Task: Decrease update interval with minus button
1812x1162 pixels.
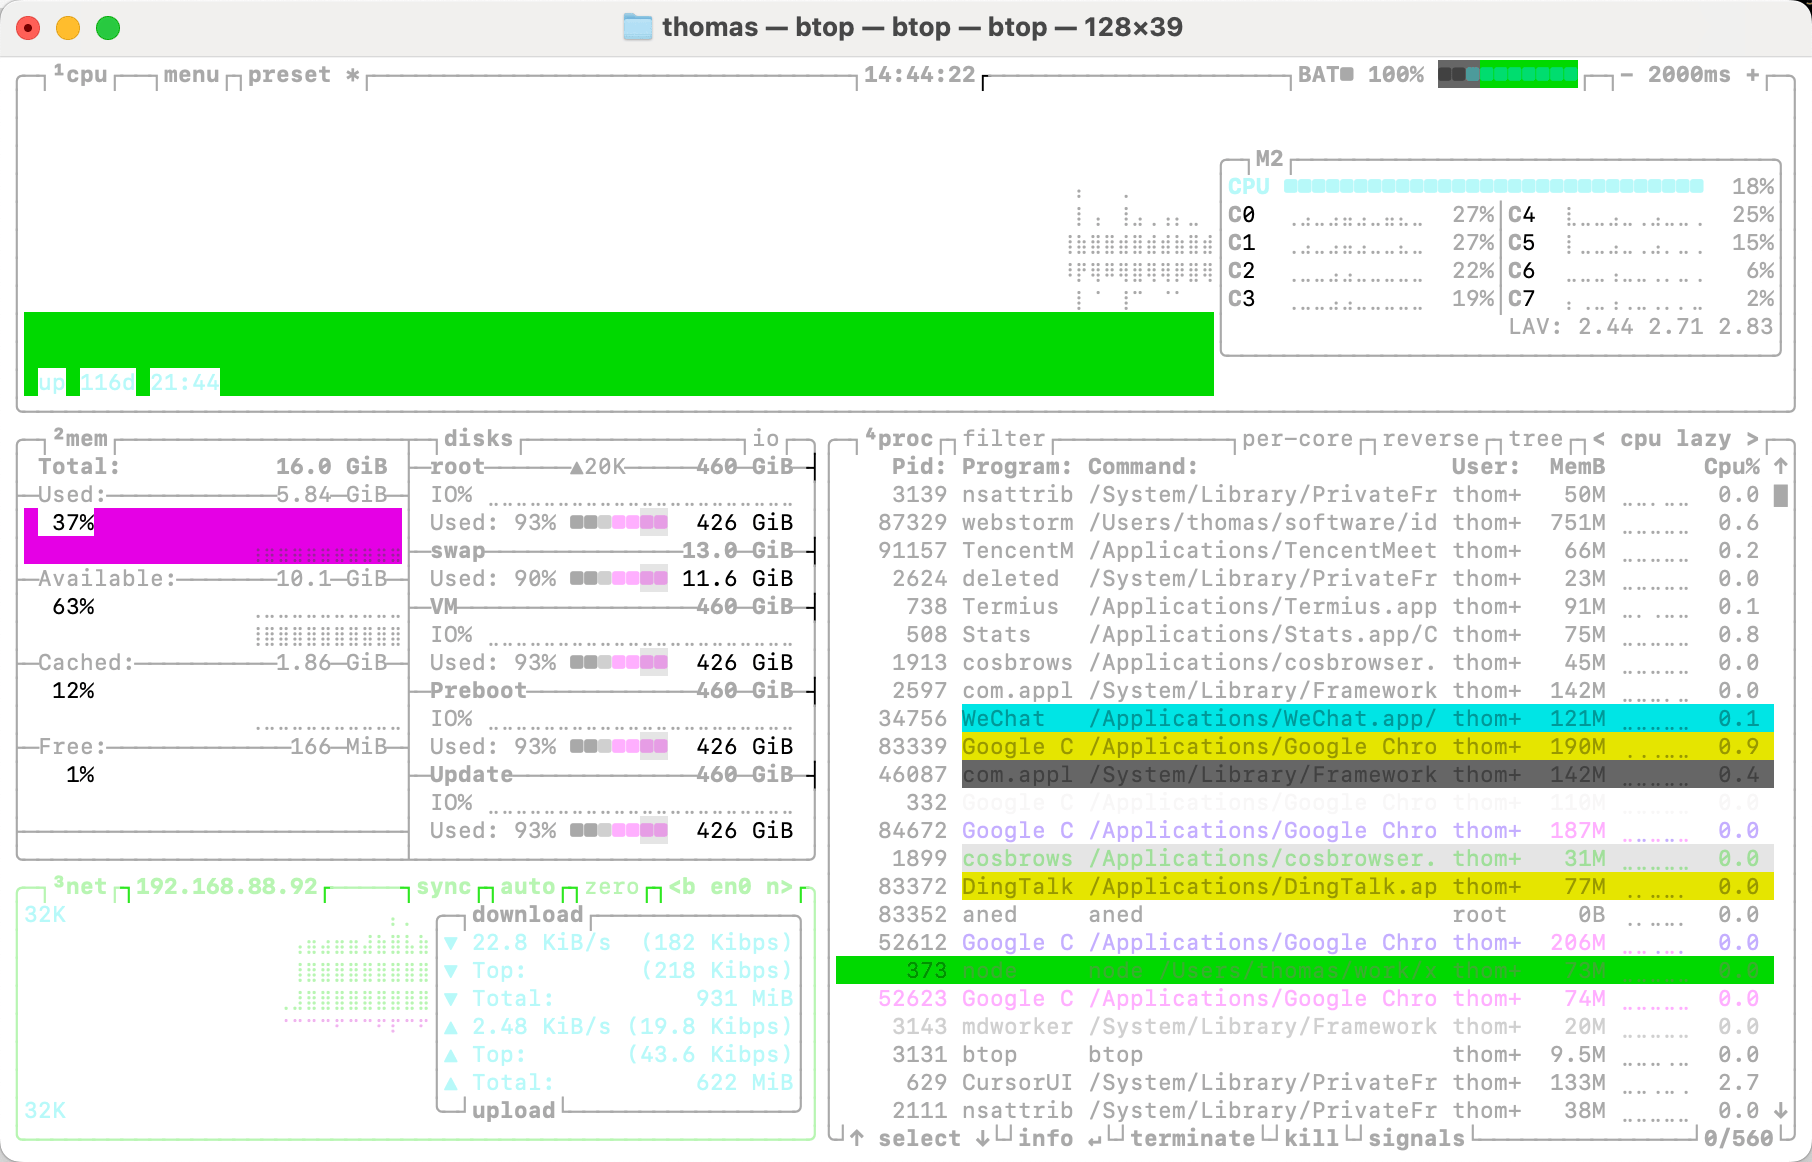Action: tap(1627, 75)
